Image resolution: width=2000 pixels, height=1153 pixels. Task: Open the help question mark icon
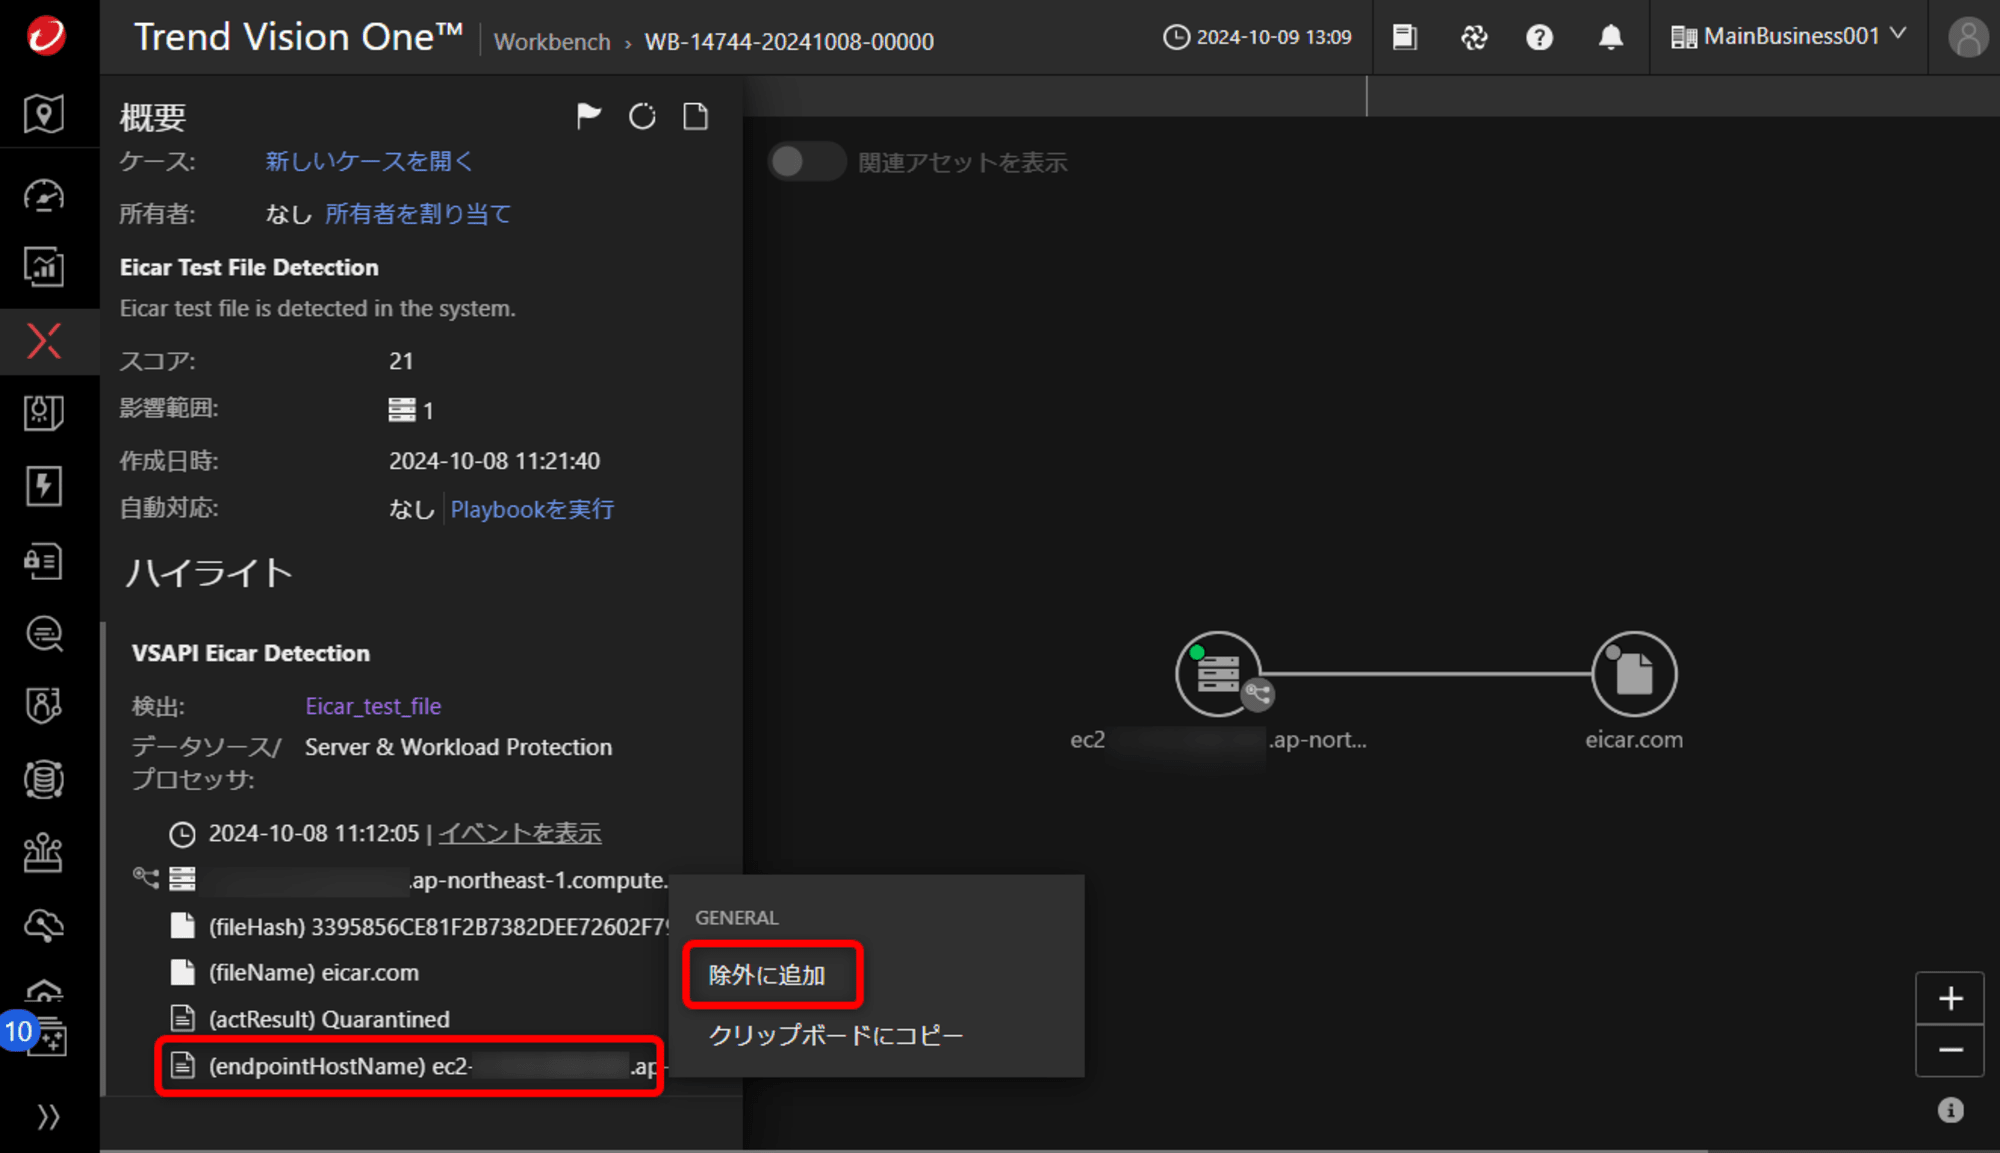(1540, 37)
